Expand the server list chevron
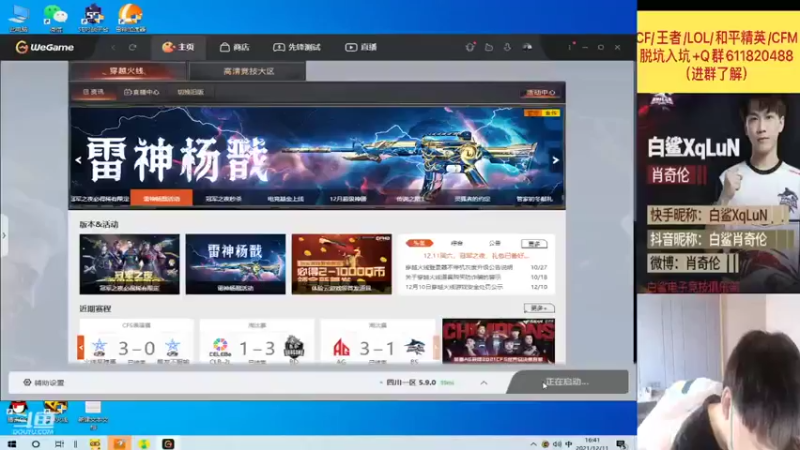 484,383
